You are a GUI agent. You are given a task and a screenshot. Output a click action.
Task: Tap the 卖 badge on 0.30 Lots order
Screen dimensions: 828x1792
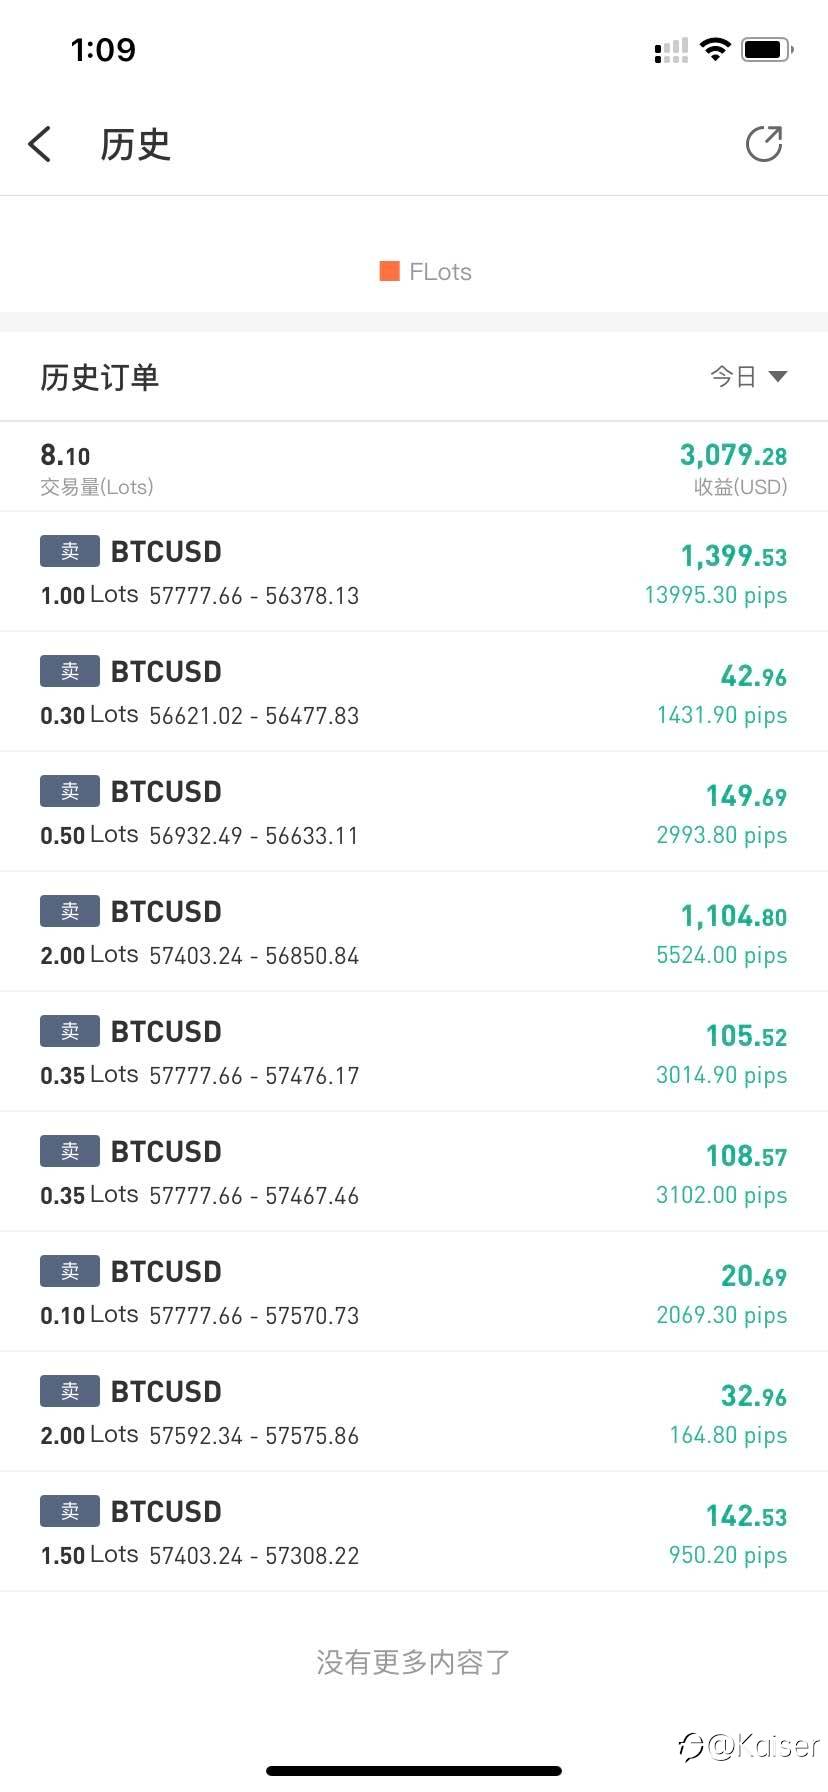(70, 671)
